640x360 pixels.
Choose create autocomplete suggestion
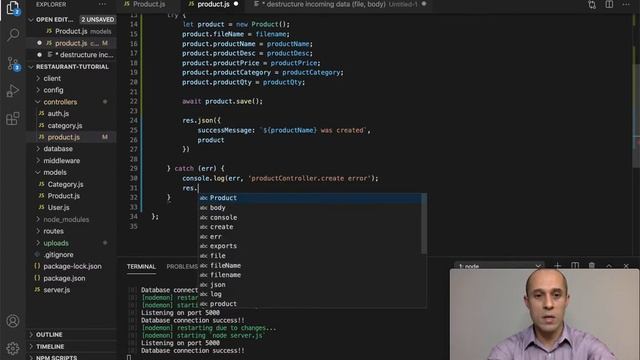point(310,227)
